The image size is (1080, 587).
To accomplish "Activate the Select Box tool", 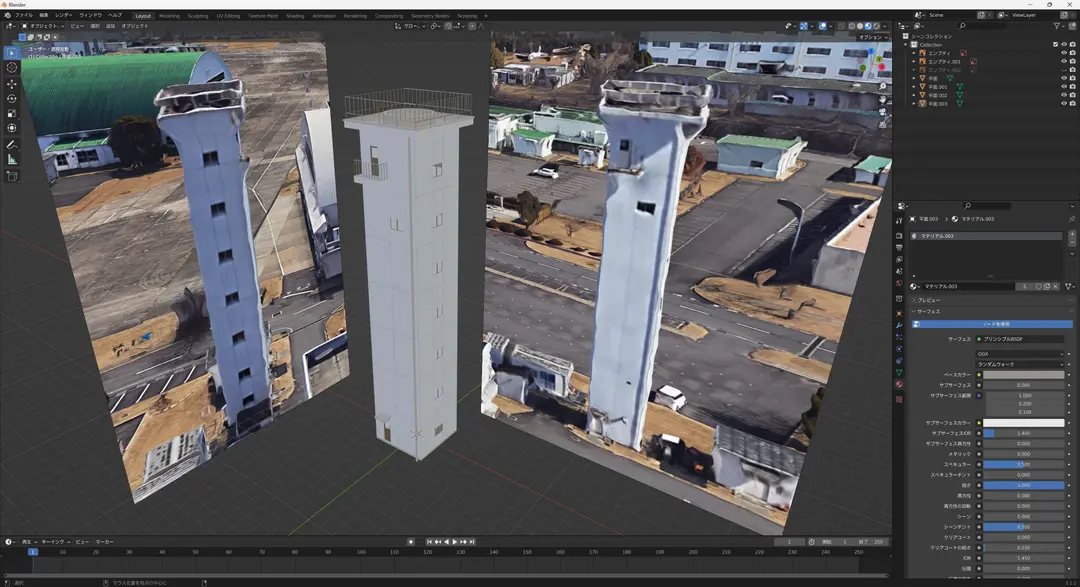I will 12,53.
